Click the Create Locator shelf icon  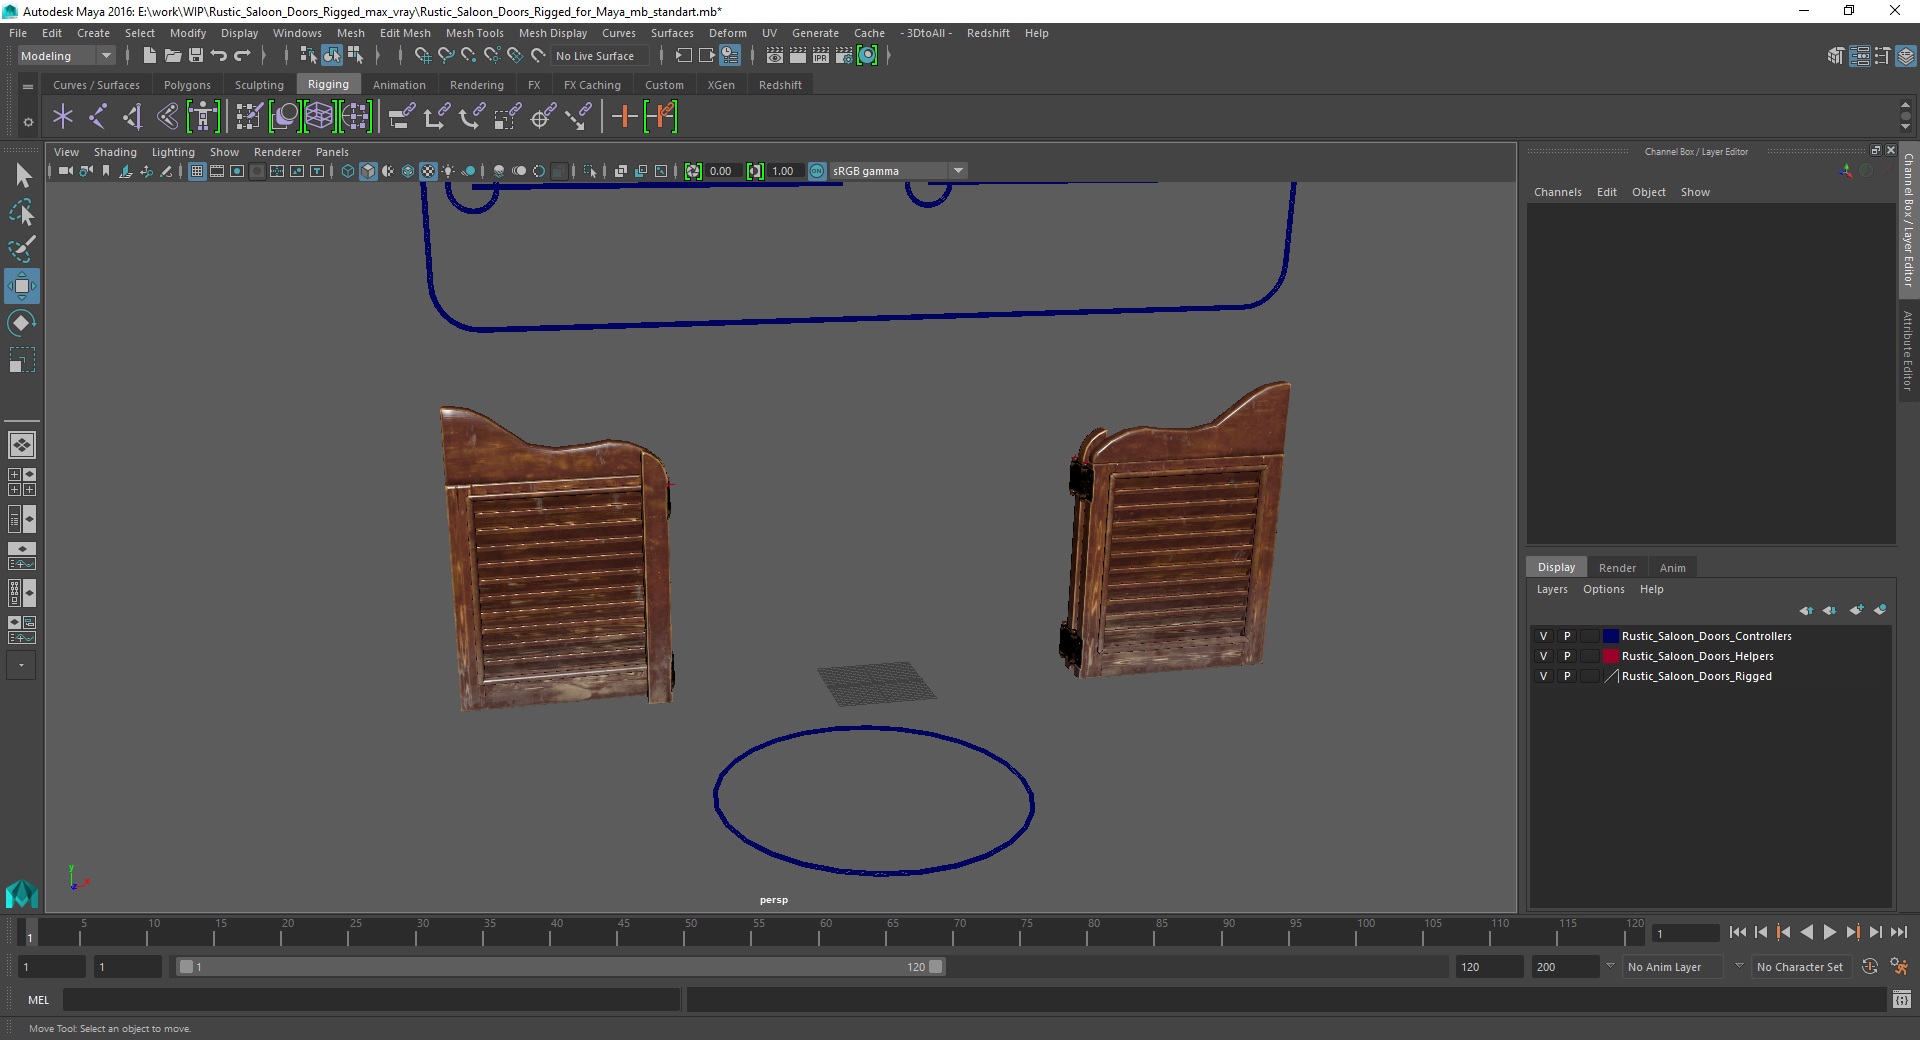(x=63, y=117)
